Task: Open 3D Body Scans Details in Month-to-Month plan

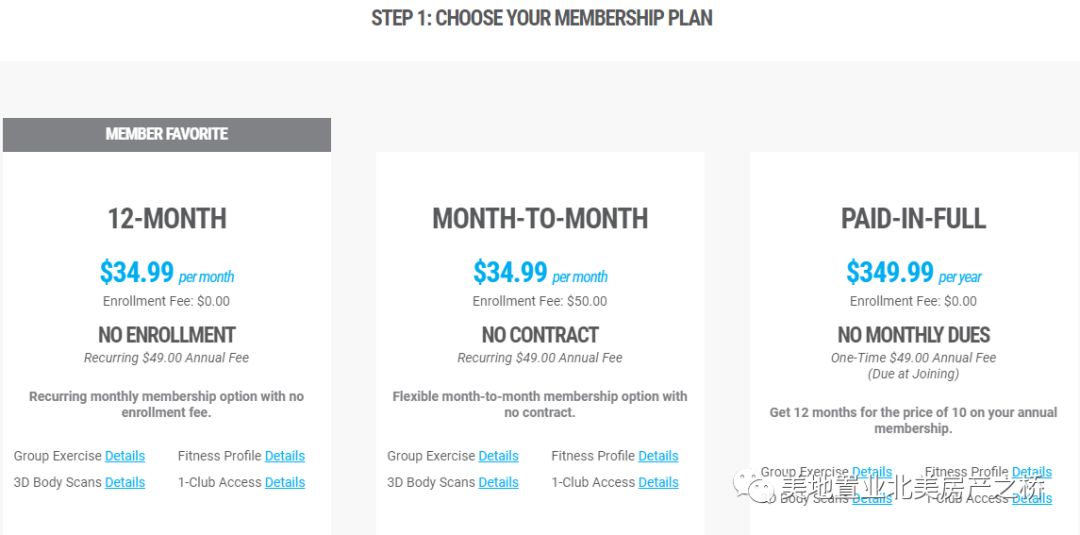Action: 498,482
